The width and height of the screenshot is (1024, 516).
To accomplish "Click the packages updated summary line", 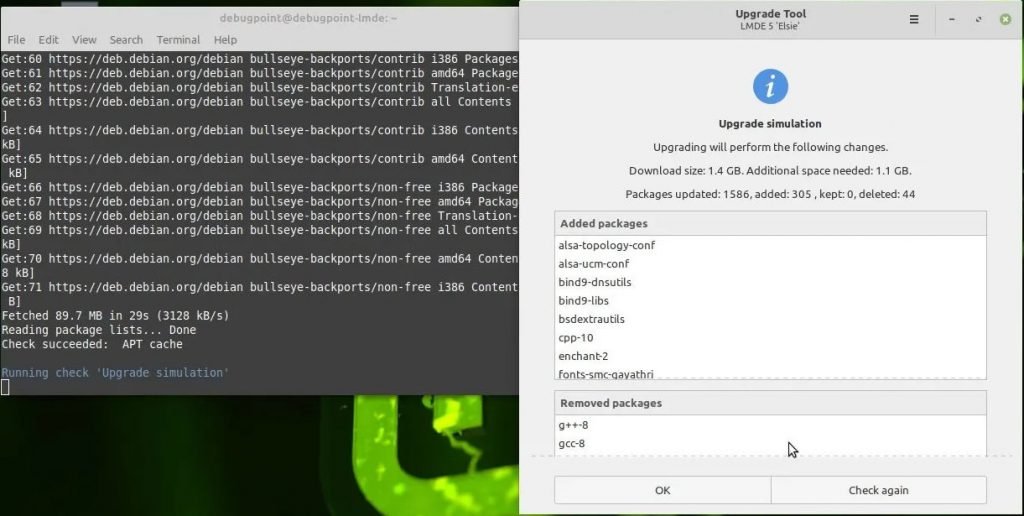I will 770,194.
